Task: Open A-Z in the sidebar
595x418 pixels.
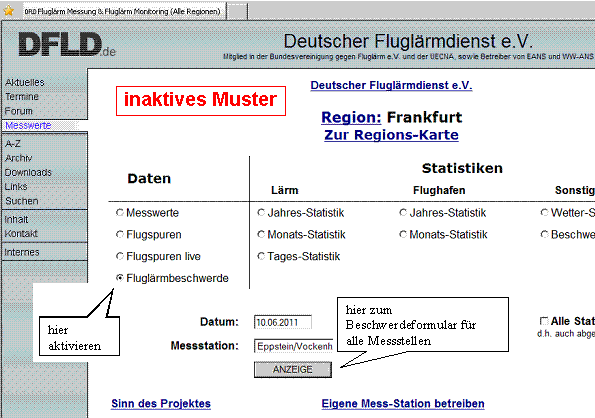Action: [x=13, y=144]
